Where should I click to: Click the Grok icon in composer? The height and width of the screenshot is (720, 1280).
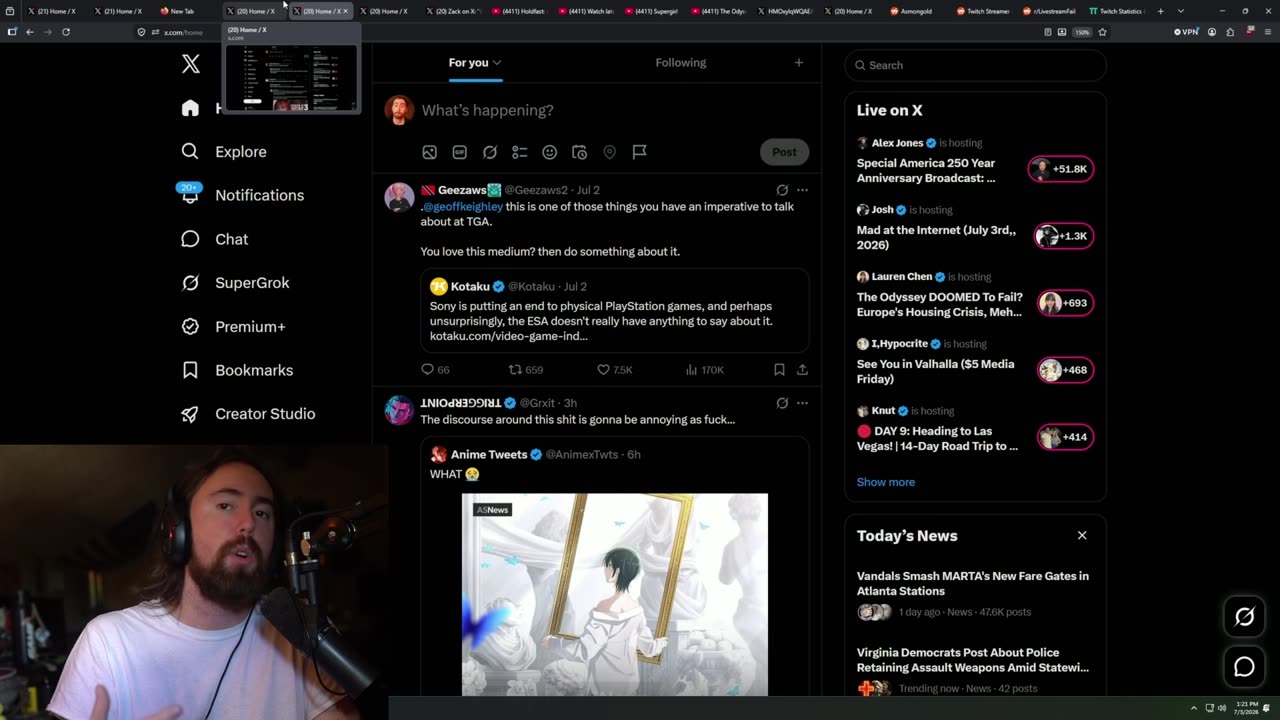click(489, 152)
